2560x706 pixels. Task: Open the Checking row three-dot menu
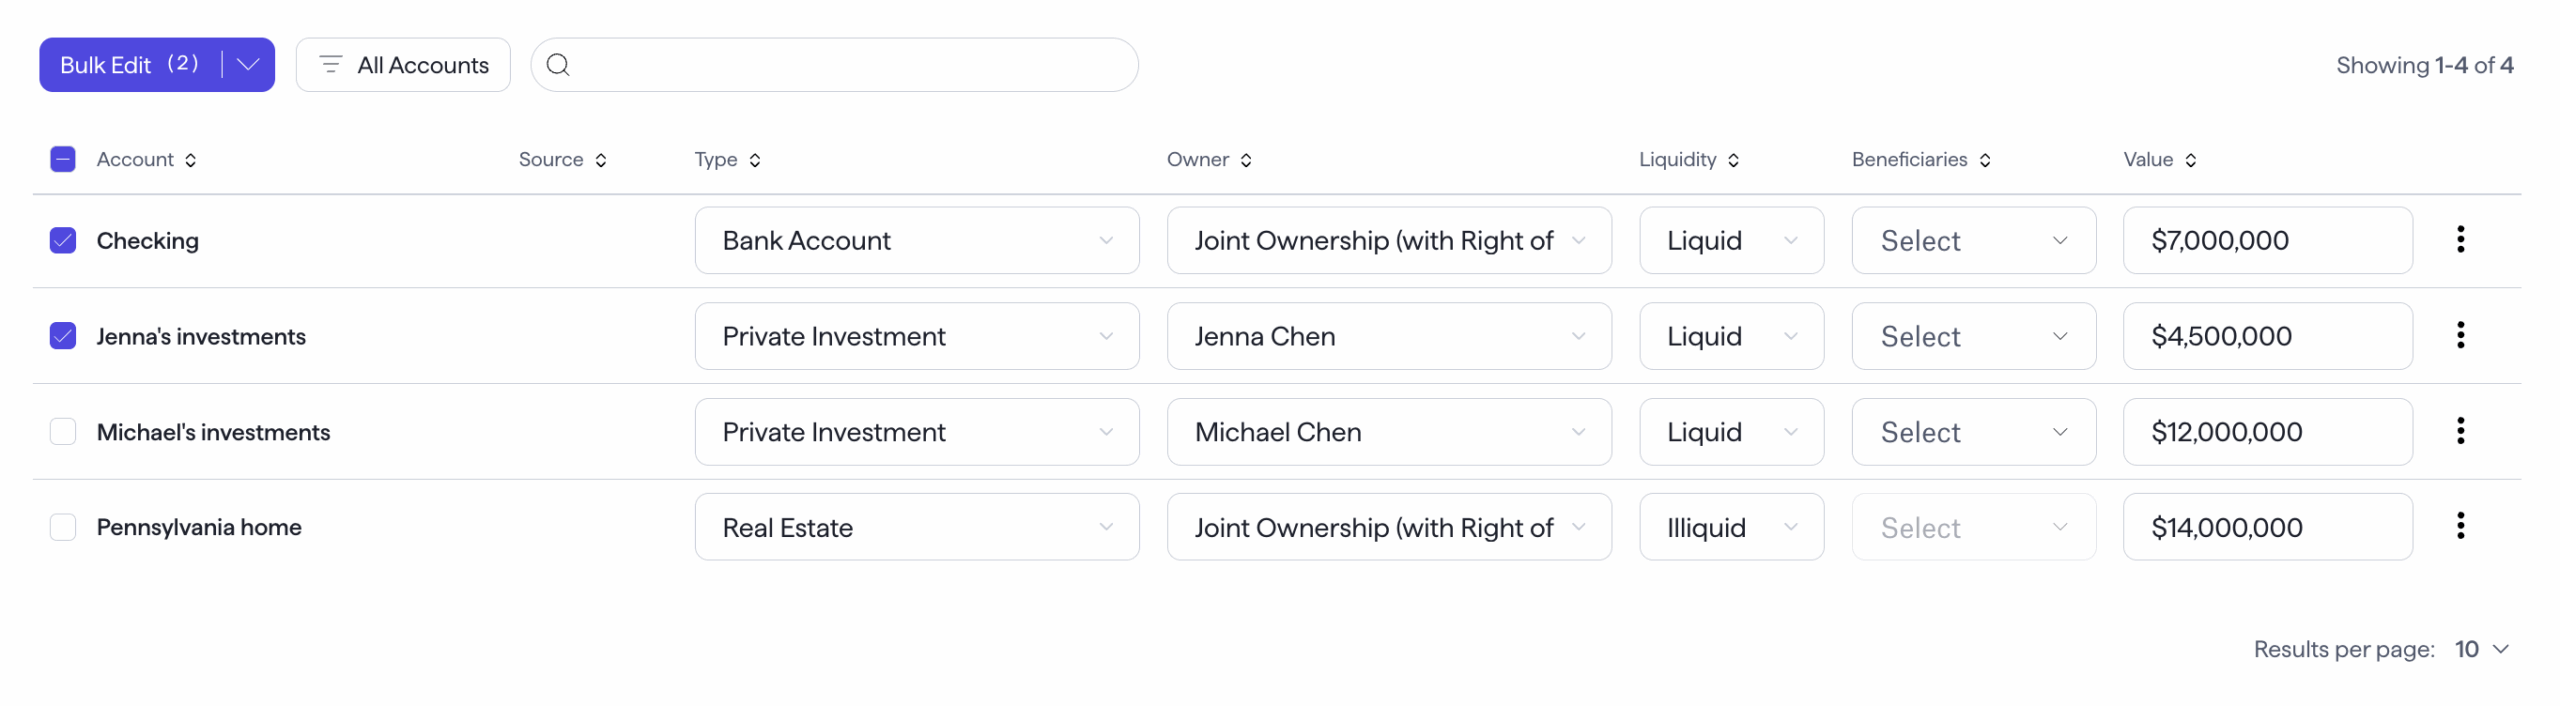click(x=2459, y=239)
